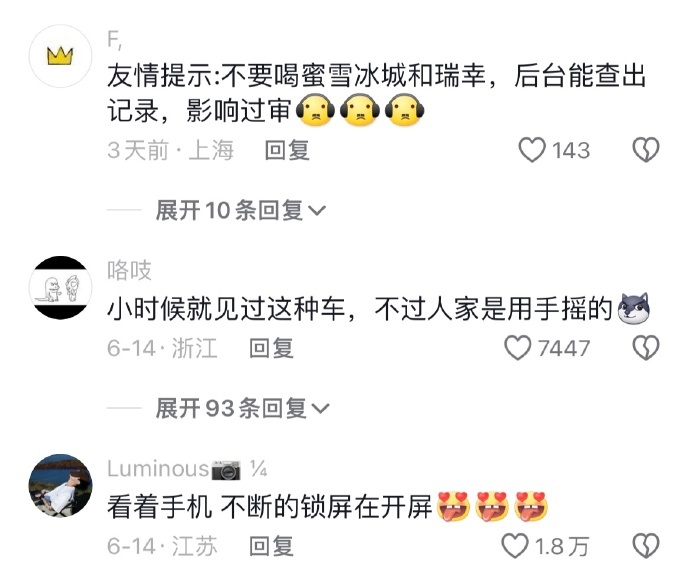Image resolution: width=690 pixels, height=587 pixels.
Task: Reply to the 上海 comment via 回复
Action: coord(287,150)
